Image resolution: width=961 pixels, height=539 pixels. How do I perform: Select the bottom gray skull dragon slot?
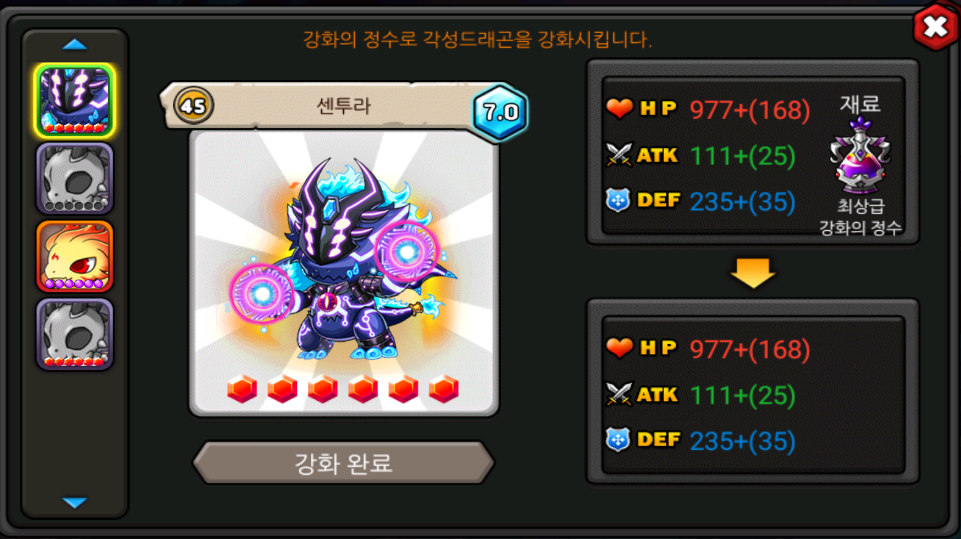[74, 334]
